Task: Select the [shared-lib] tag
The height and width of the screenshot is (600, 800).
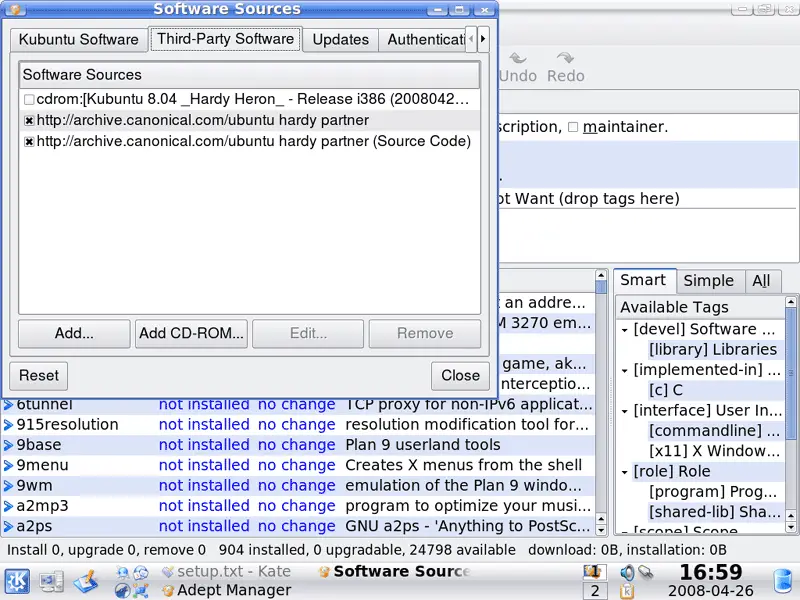Action: [x=714, y=512]
